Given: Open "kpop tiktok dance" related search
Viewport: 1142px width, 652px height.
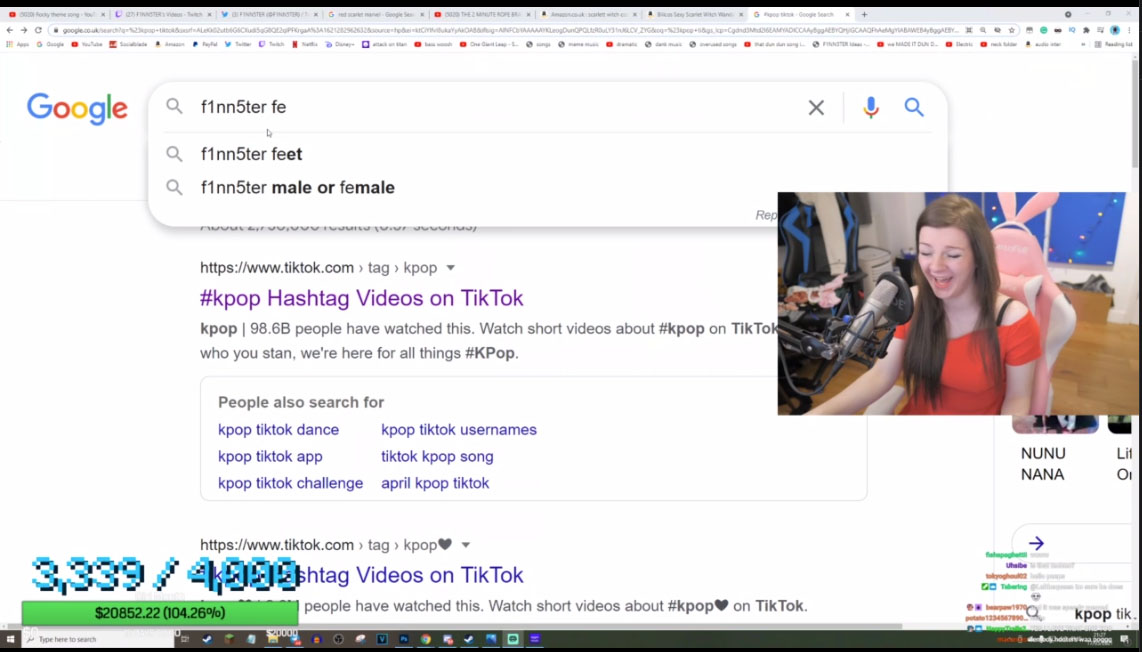Looking at the screenshot, I should tap(278, 430).
